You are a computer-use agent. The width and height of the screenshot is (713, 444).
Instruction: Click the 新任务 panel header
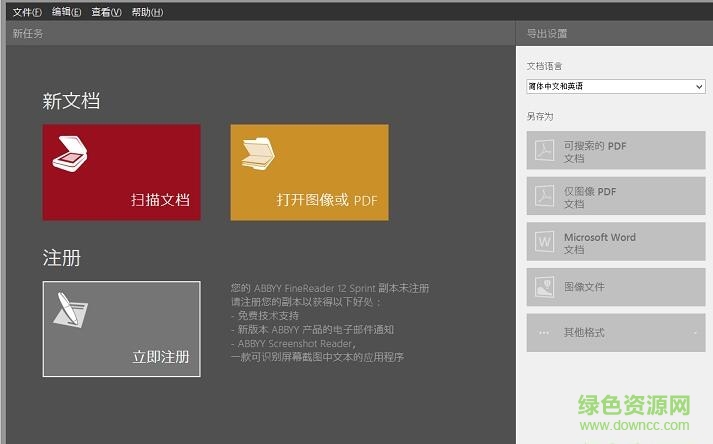(28, 34)
